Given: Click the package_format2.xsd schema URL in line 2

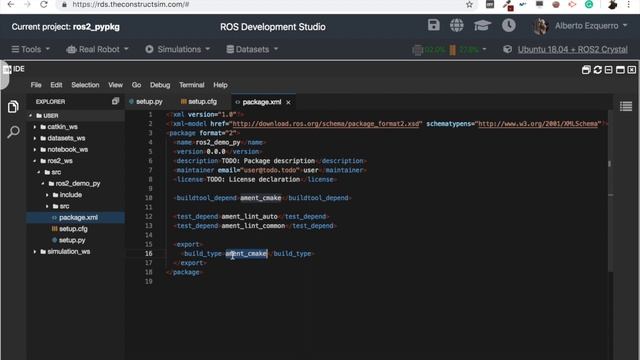Looking at the screenshot, I should pyautogui.click(x=326, y=124).
